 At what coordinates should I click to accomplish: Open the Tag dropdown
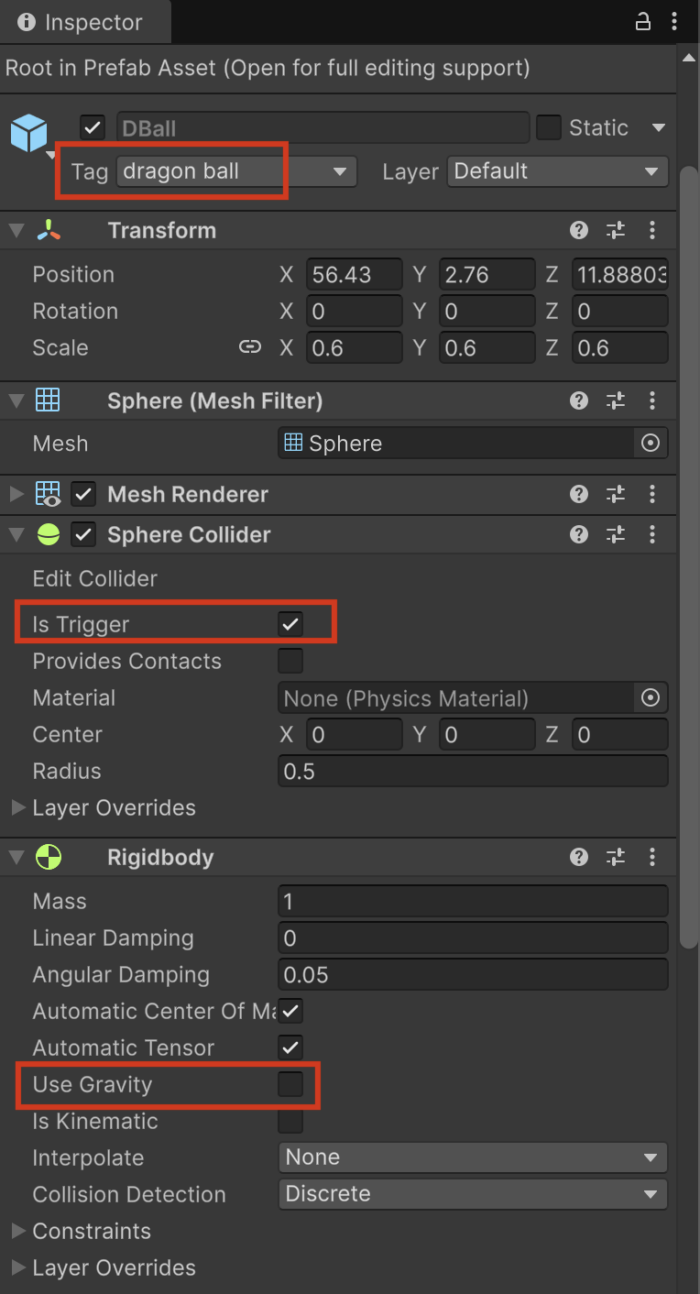[236, 171]
